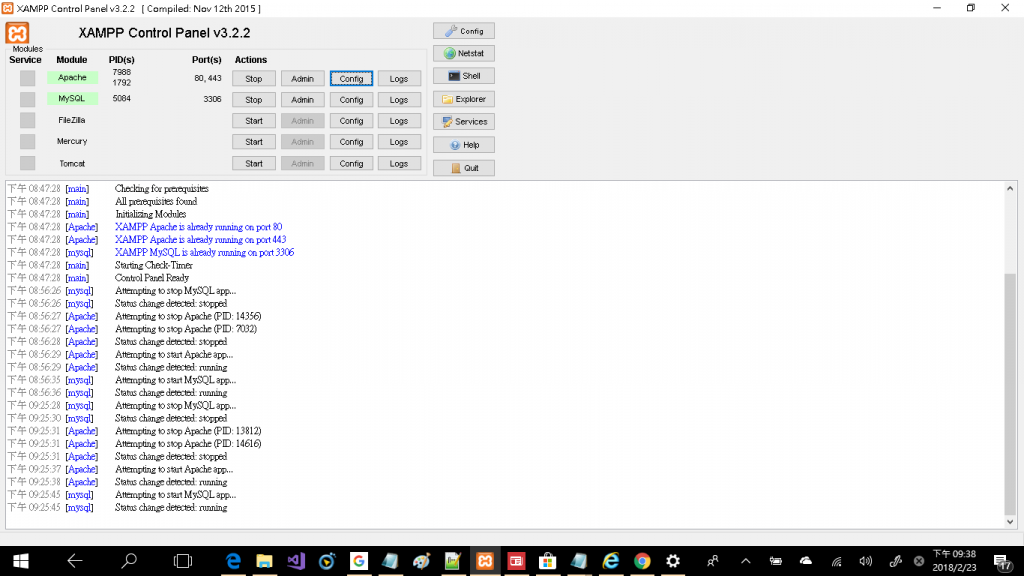The height and width of the screenshot is (576, 1024).
Task: Open File Explorer from taskbar
Action: click(264, 561)
